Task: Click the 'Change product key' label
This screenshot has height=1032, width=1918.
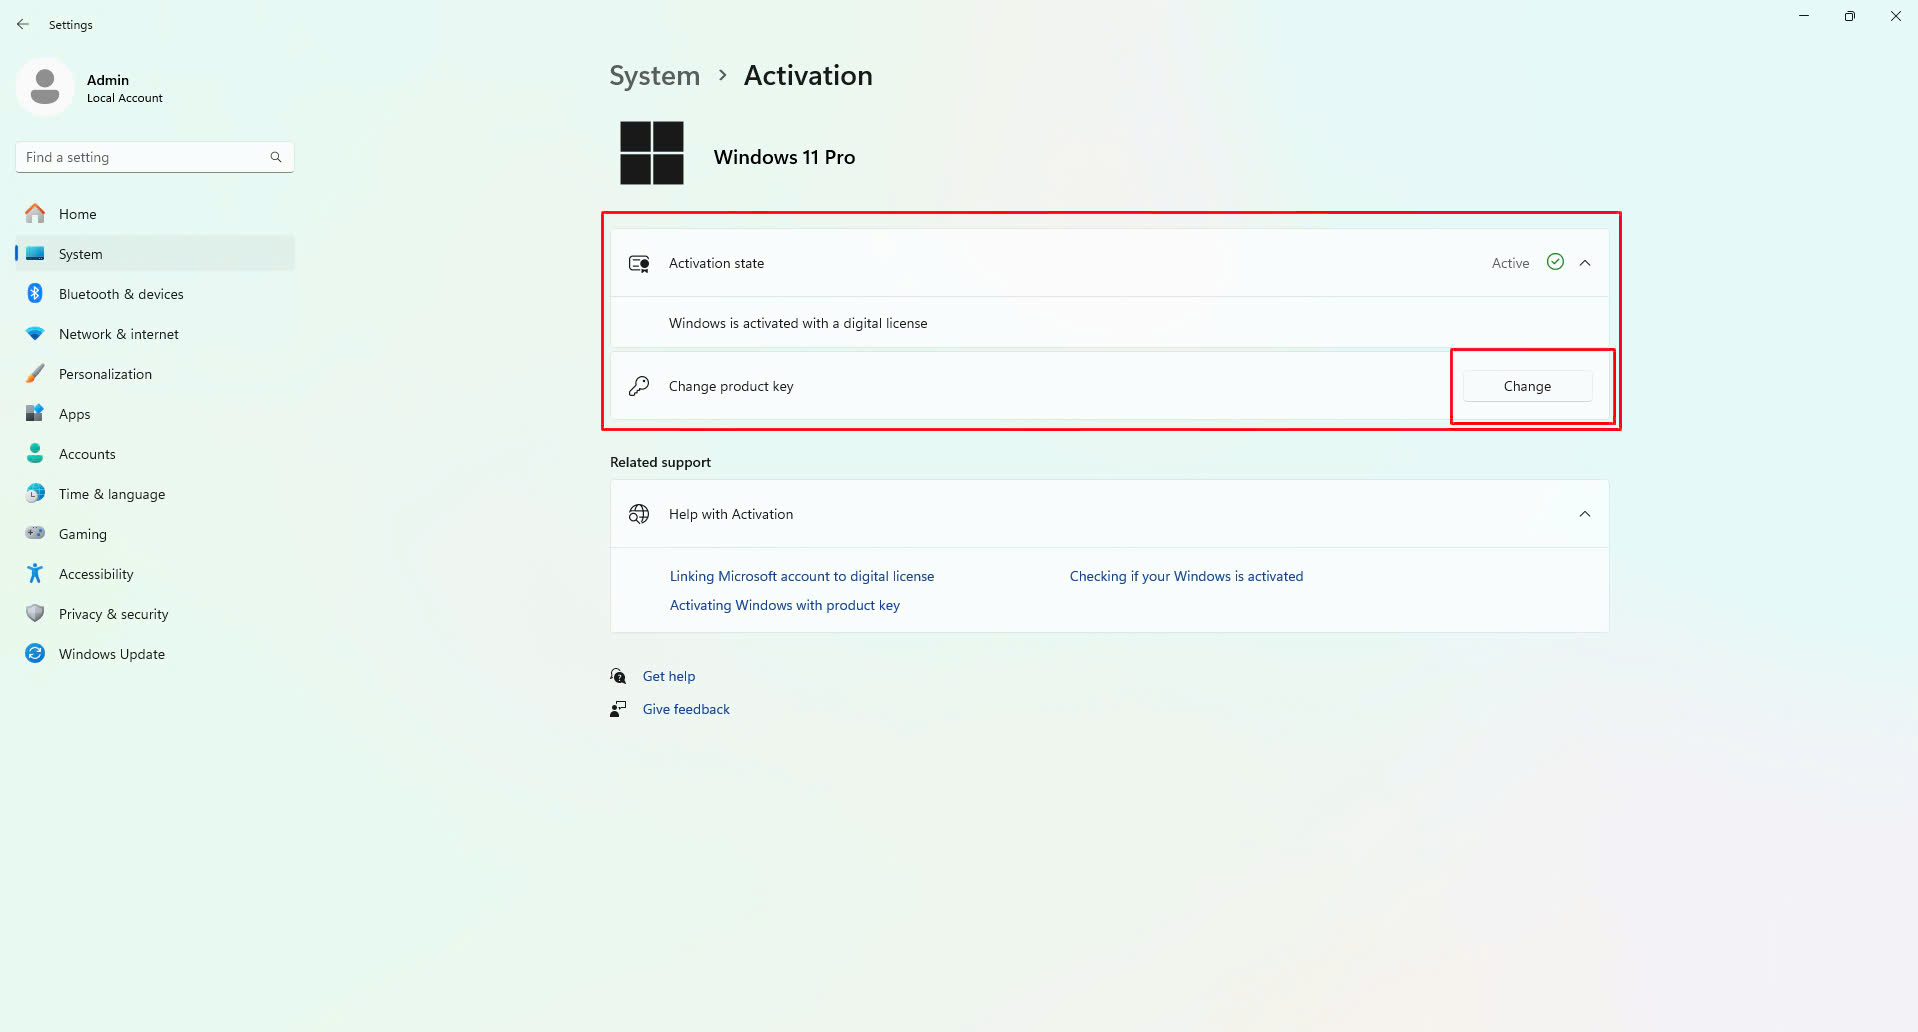Action: click(731, 386)
